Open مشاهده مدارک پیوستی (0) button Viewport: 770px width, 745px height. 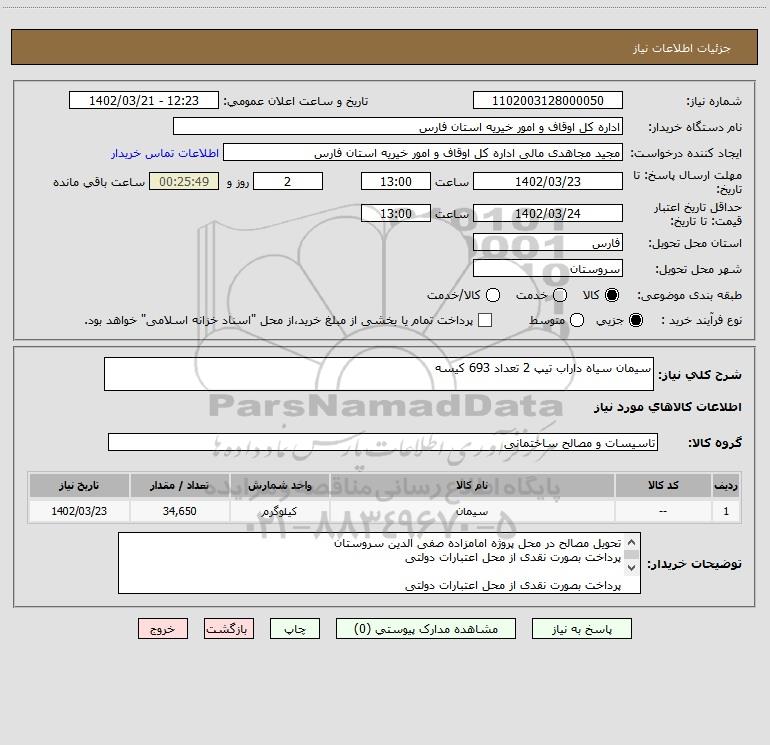426,629
